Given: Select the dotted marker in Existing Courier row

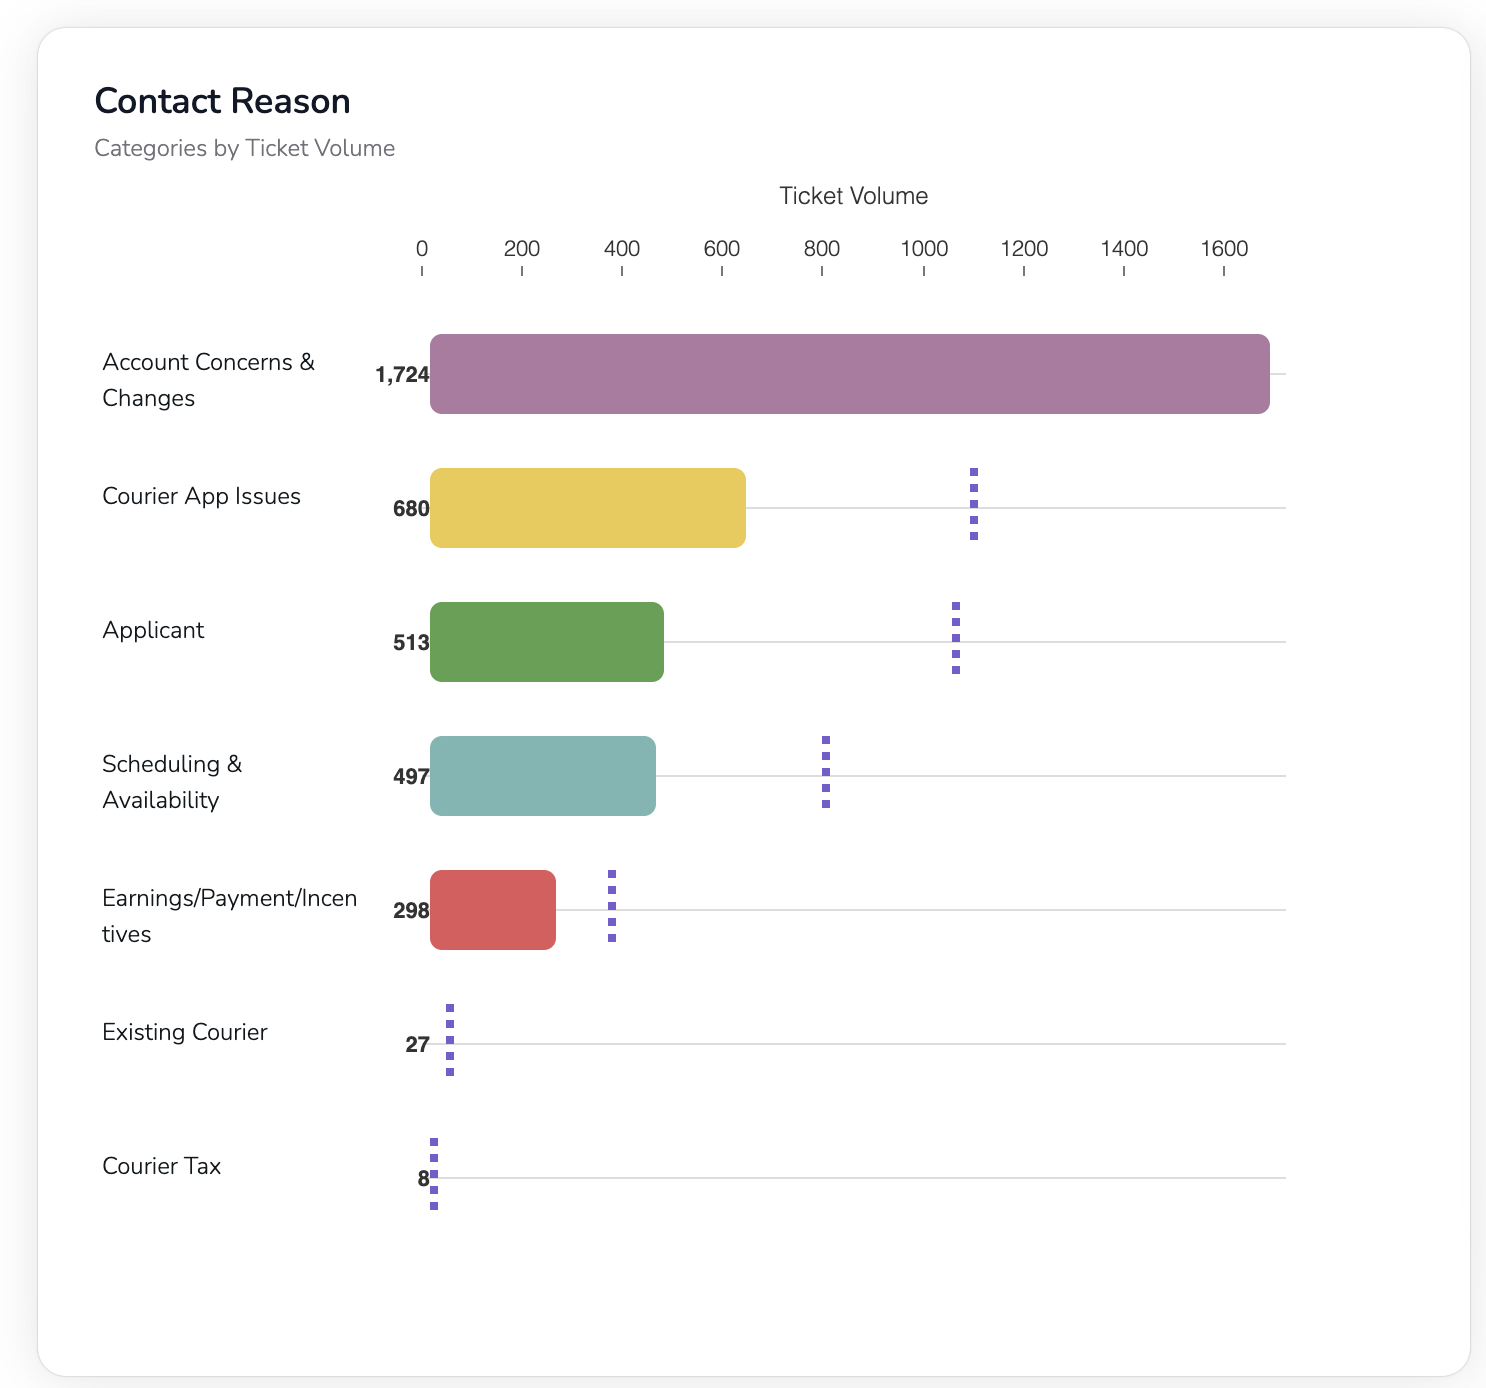Looking at the screenshot, I should point(450,1040).
